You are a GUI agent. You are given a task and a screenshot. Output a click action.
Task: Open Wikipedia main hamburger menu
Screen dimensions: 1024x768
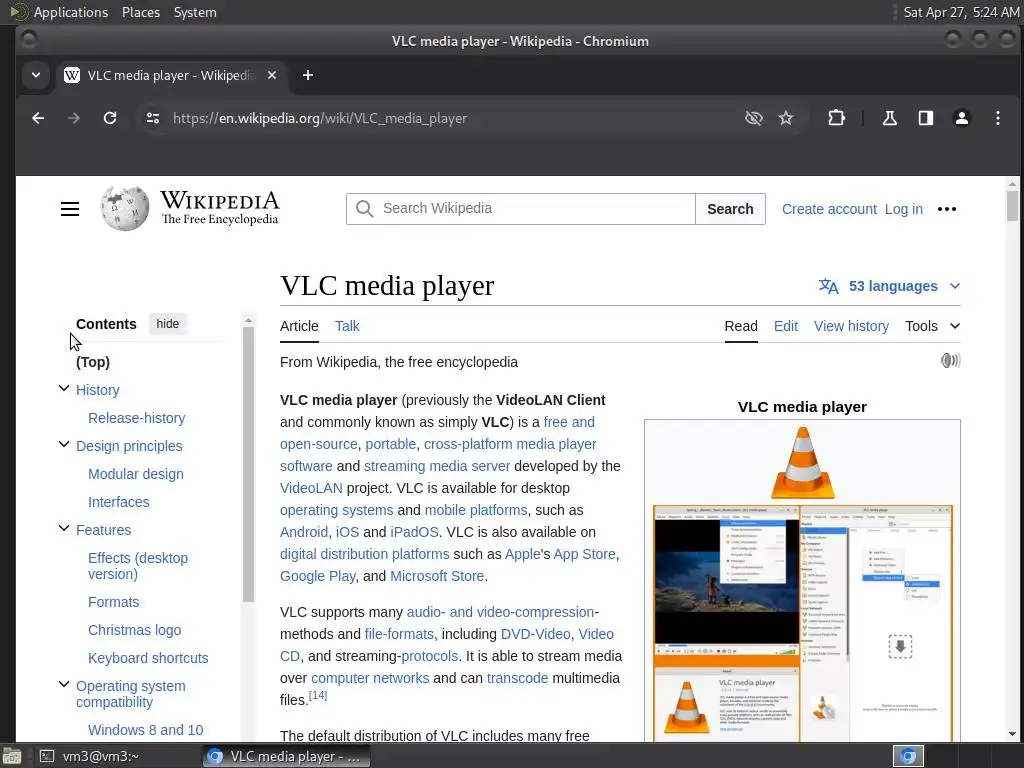click(70, 209)
